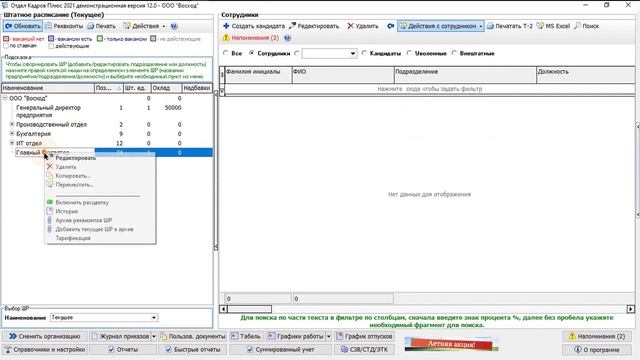
Task: Open Журнал приказов
Action: [120, 336]
